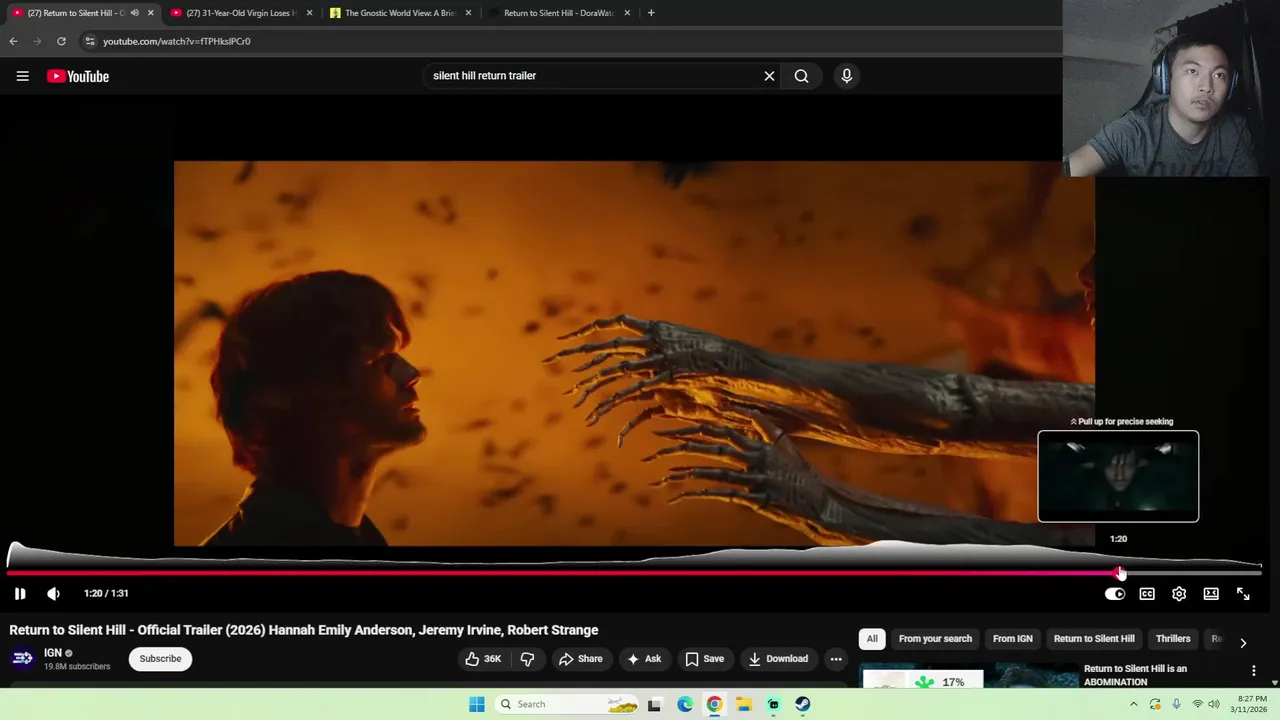Viewport: 1280px width, 720px height.
Task: Open File Explorer from taskbar
Action: click(744, 704)
